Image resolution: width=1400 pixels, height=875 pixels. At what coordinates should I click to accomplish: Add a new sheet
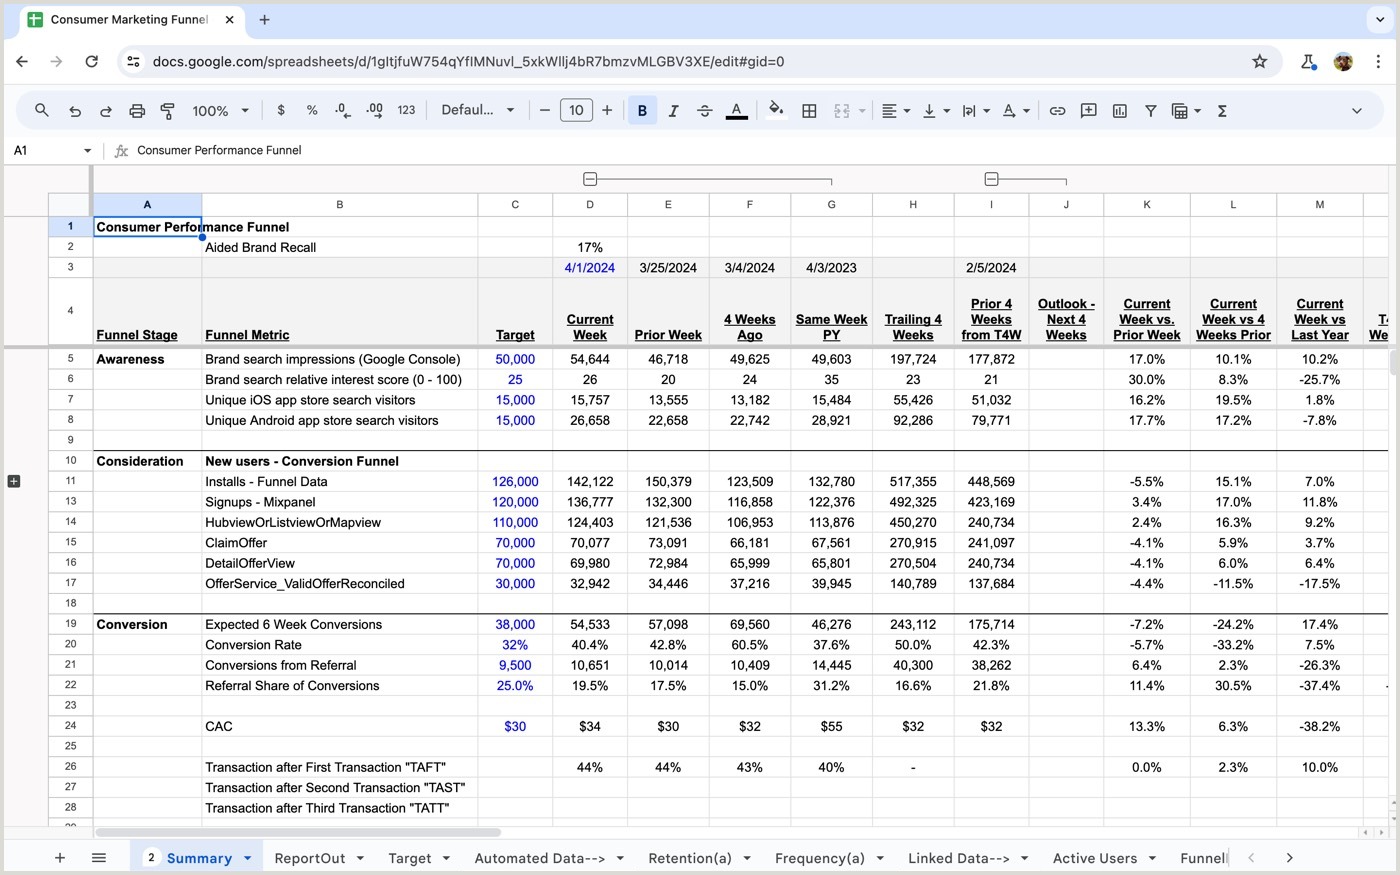pos(60,858)
